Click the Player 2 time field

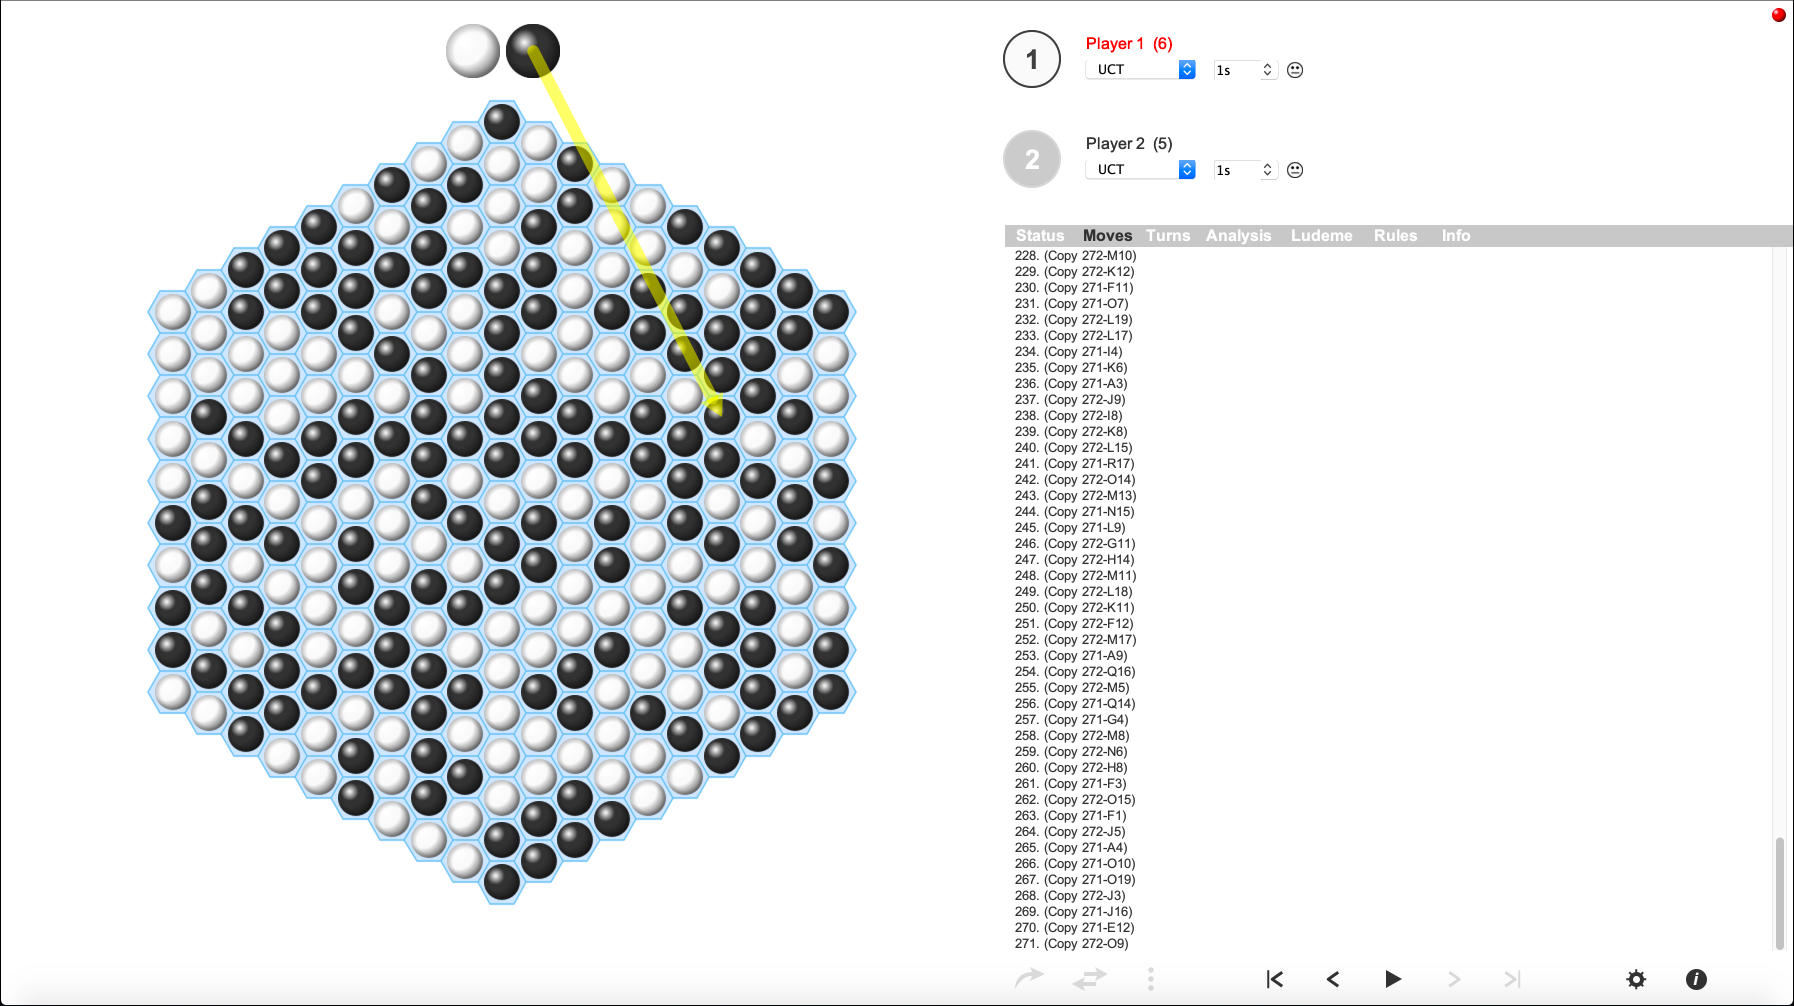(x=1236, y=170)
